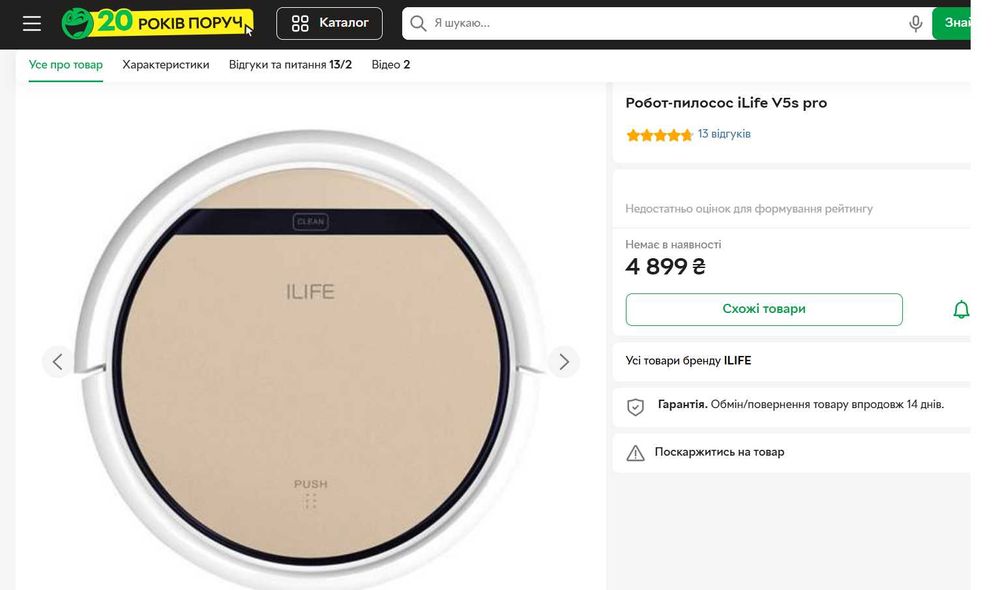
Task: Click the magnifier search icon
Action: 418,23
